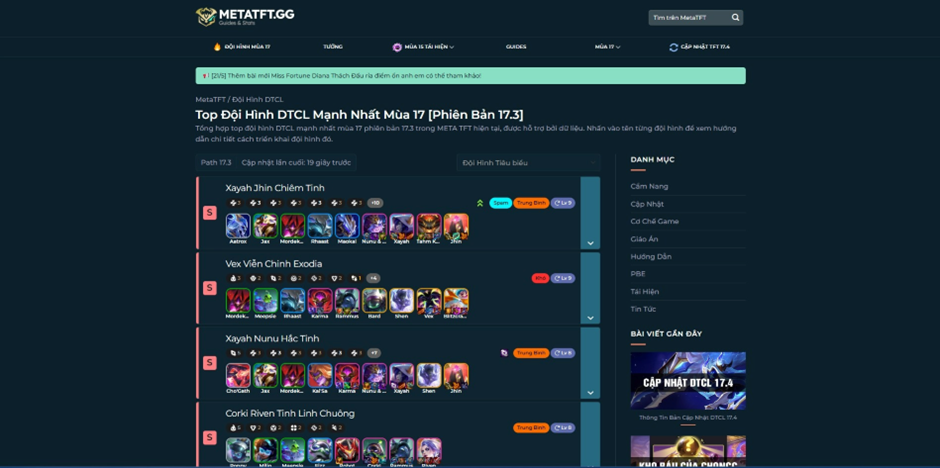Click Aatrox icon in Xayah Jhin Chiêm Tinh
Screen dimensions: 940x468
pyautogui.click(x=238, y=226)
